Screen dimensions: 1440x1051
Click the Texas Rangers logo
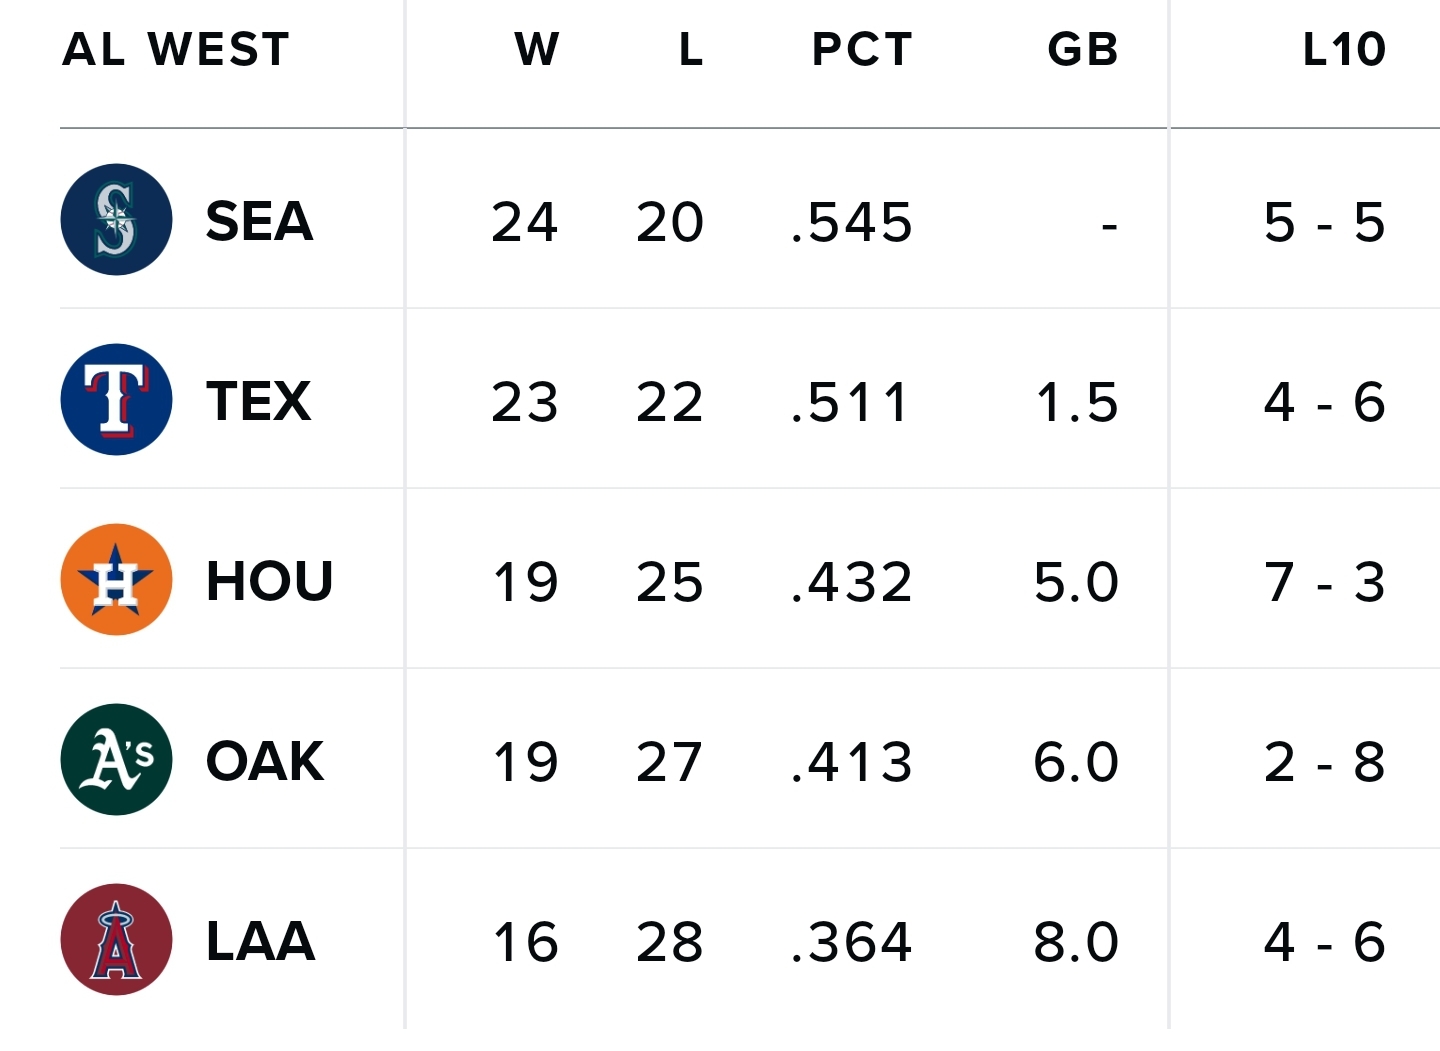[116, 400]
